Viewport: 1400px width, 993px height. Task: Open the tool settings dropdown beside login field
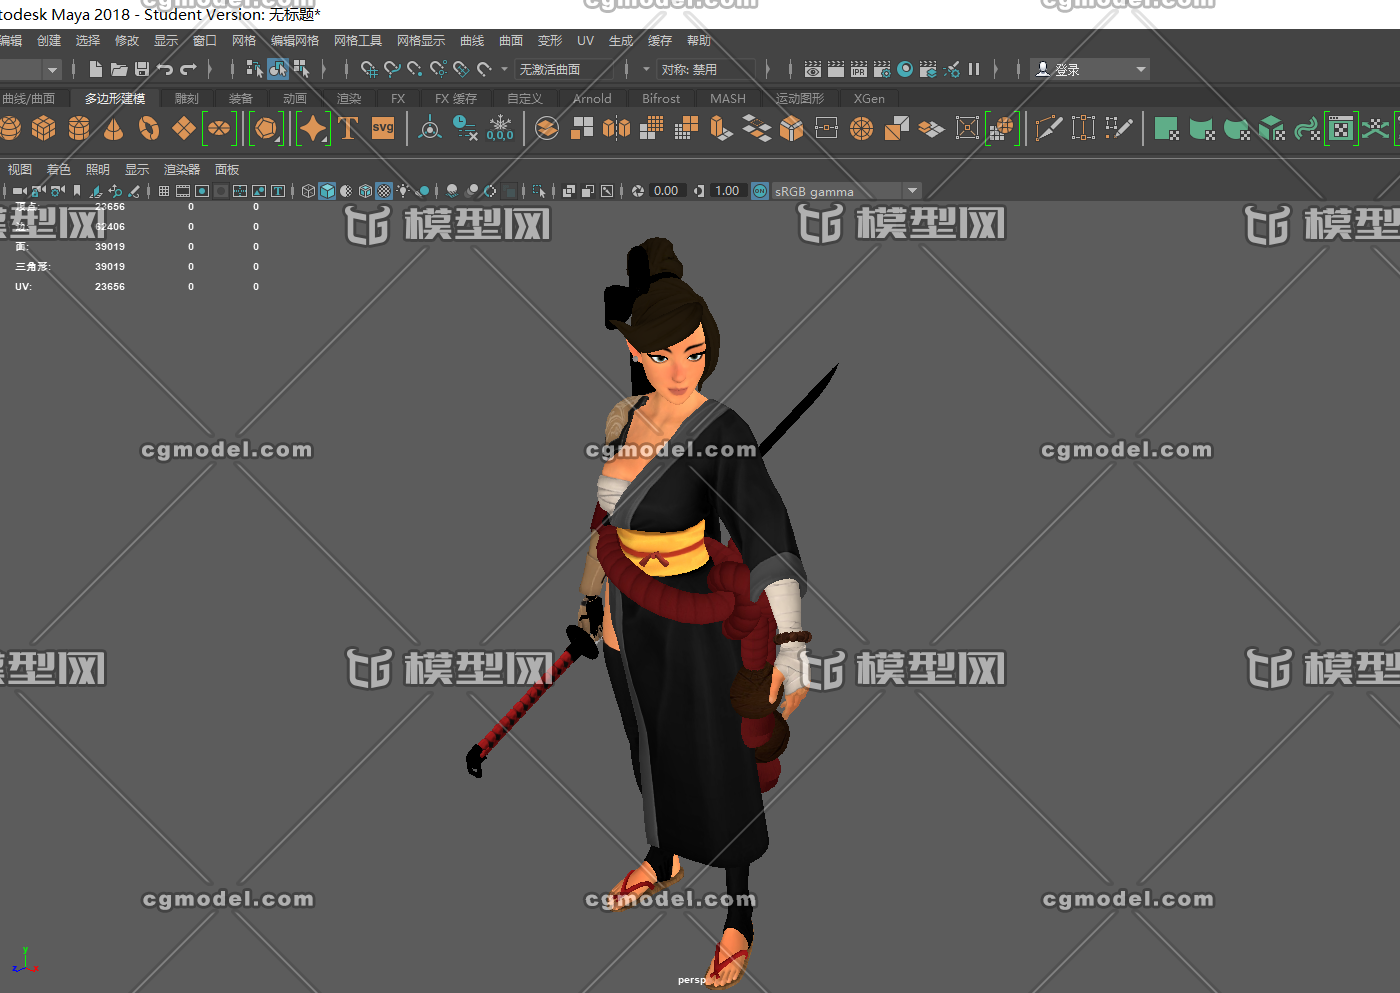(1140, 69)
